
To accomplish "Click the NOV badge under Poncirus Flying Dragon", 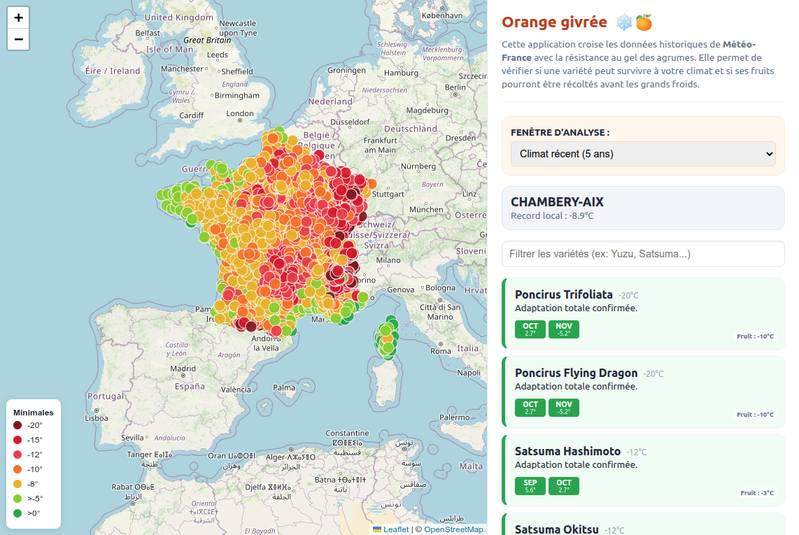I will (563, 407).
